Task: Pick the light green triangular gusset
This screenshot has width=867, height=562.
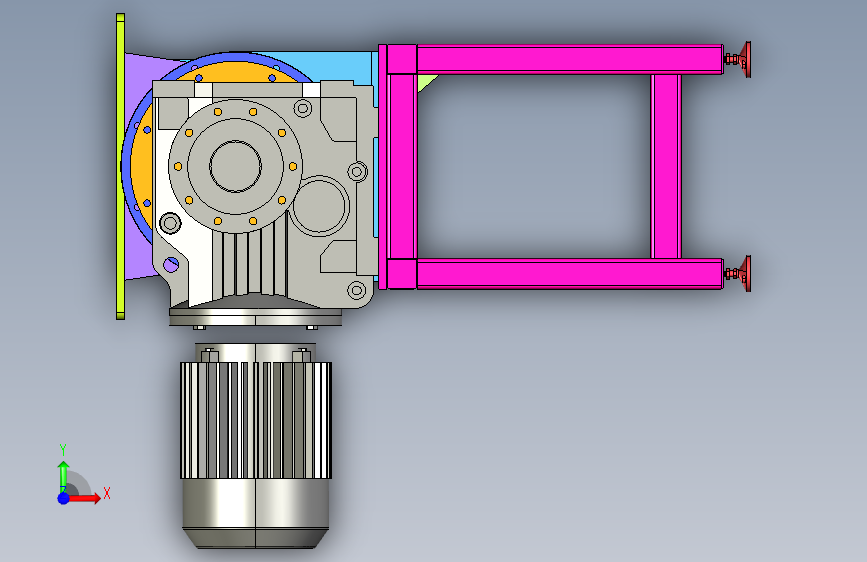Action: 425,82
